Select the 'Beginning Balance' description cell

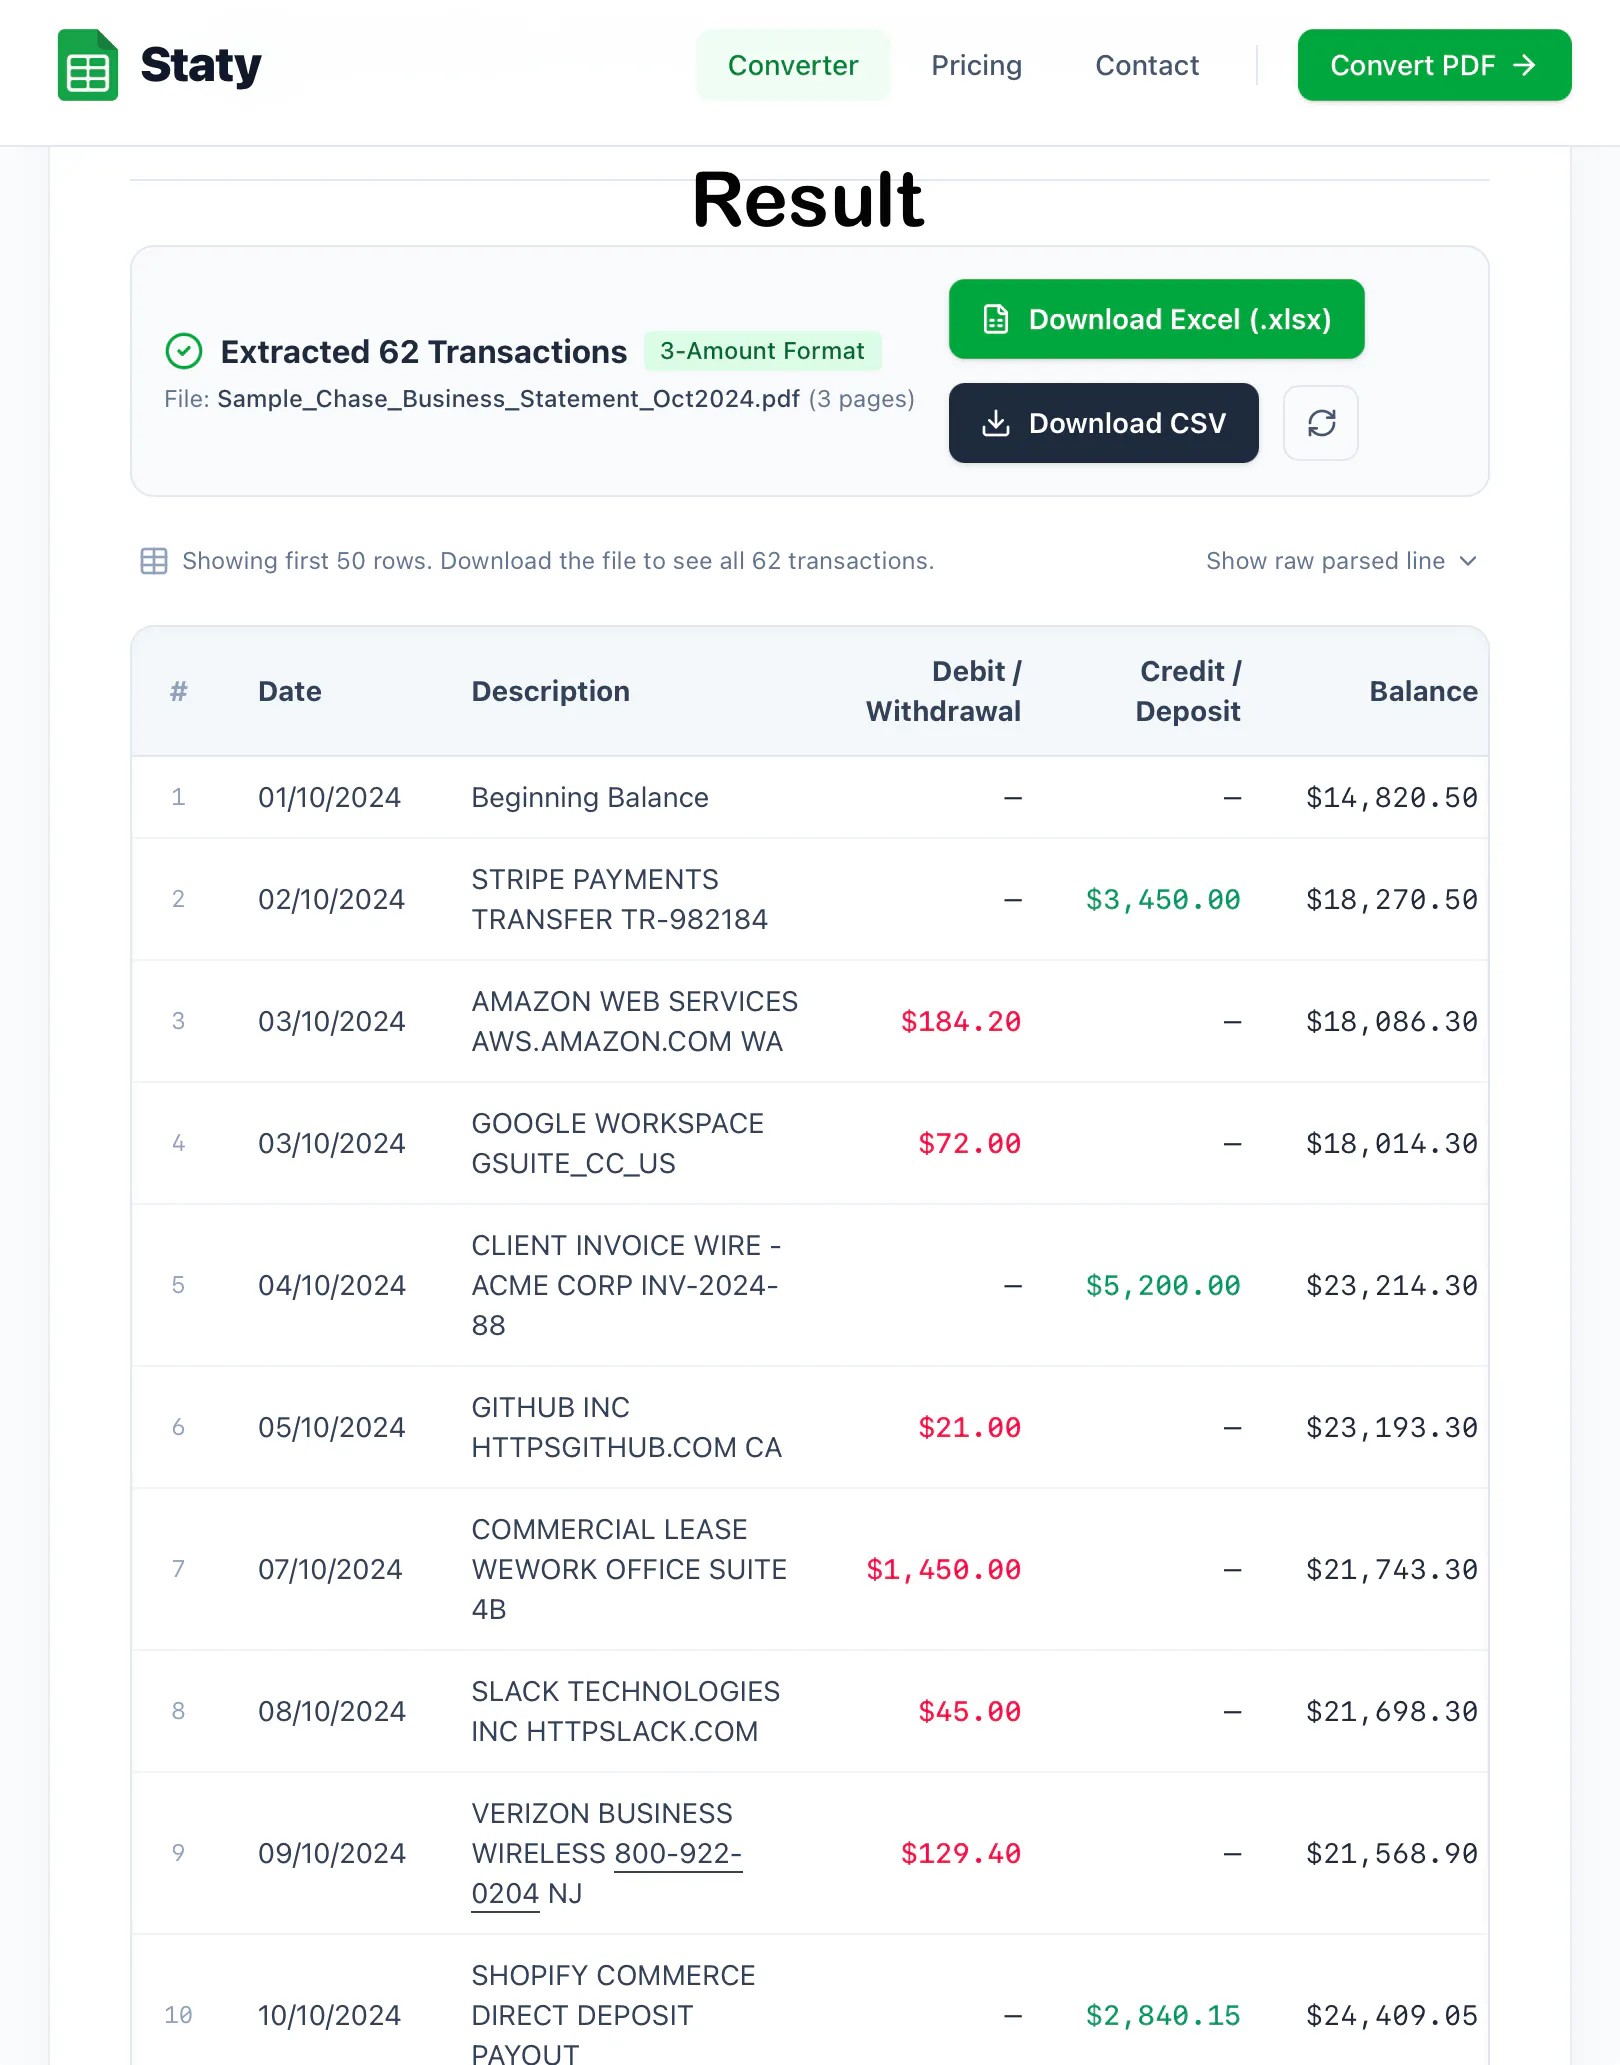[x=590, y=797]
